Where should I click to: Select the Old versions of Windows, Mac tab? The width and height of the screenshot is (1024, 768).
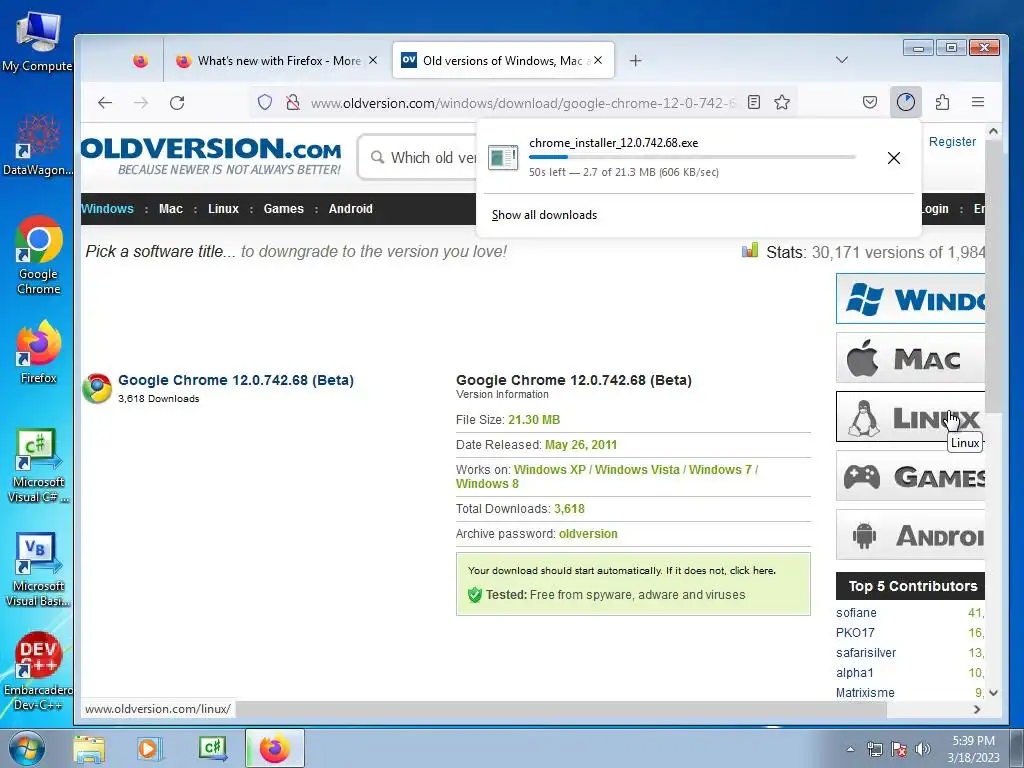504,61
